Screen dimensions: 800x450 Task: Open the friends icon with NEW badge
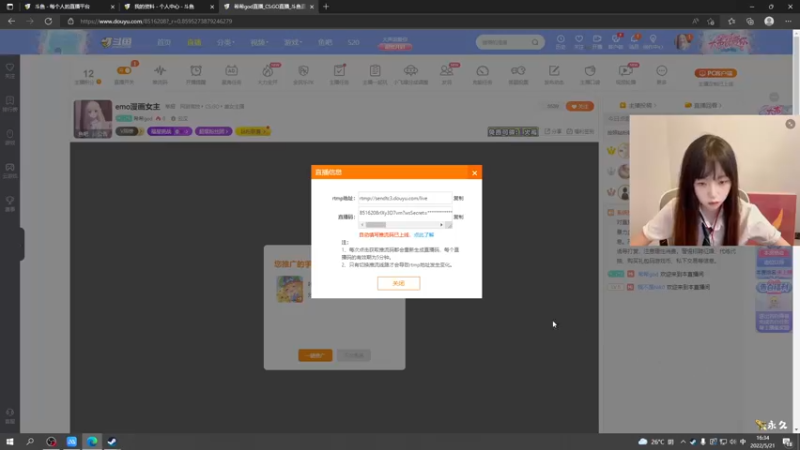tap(446, 71)
